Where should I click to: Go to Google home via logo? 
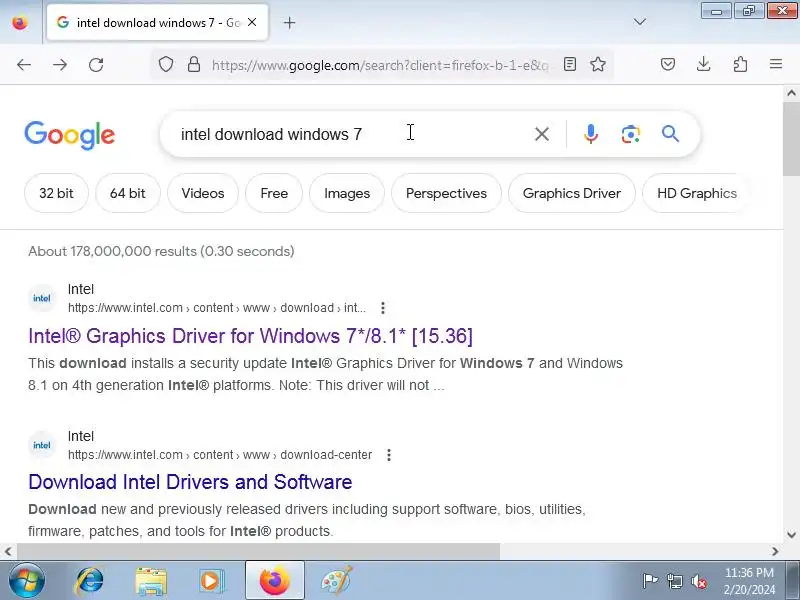70,135
